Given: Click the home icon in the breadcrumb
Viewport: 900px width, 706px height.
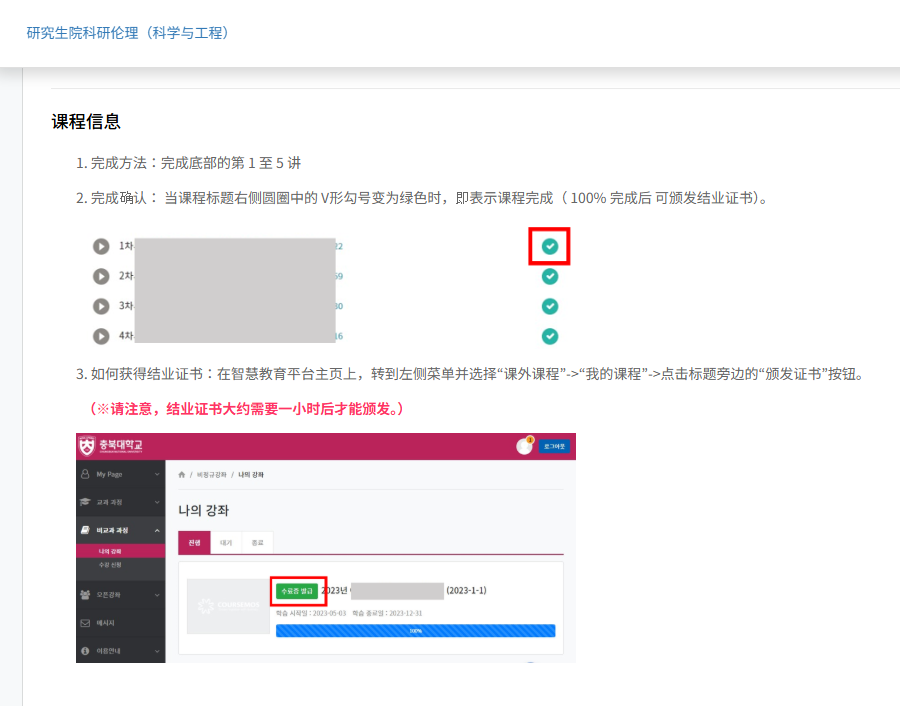Looking at the screenshot, I should point(182,475).
